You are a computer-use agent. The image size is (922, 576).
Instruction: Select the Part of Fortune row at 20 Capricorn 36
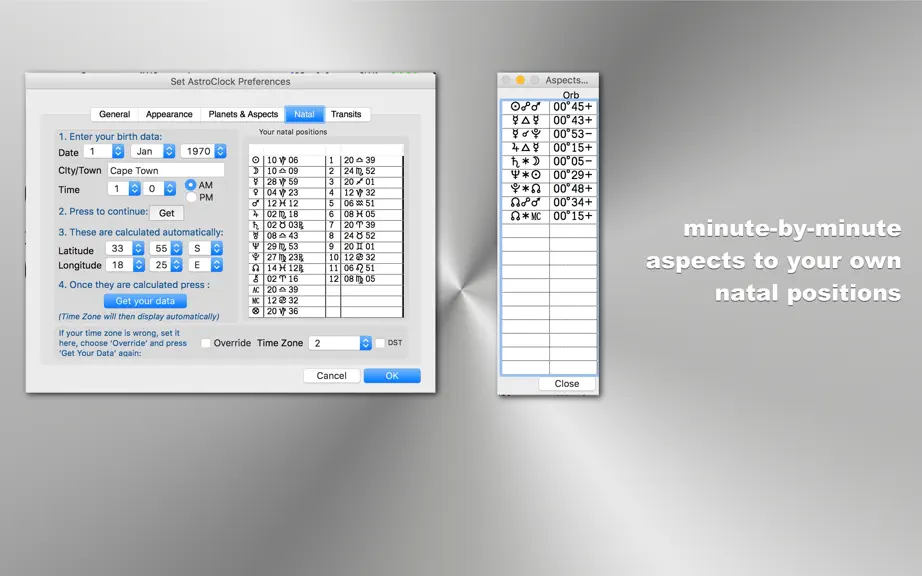tap(287, 312)
